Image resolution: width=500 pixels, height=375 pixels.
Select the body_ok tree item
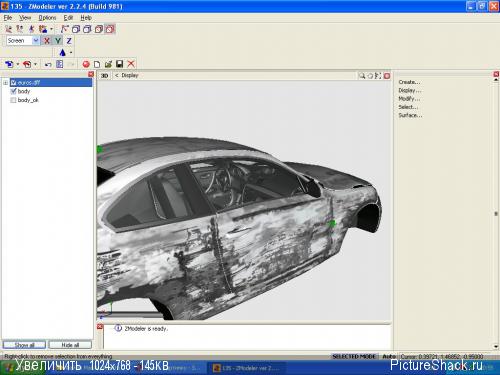click(28, 100)
